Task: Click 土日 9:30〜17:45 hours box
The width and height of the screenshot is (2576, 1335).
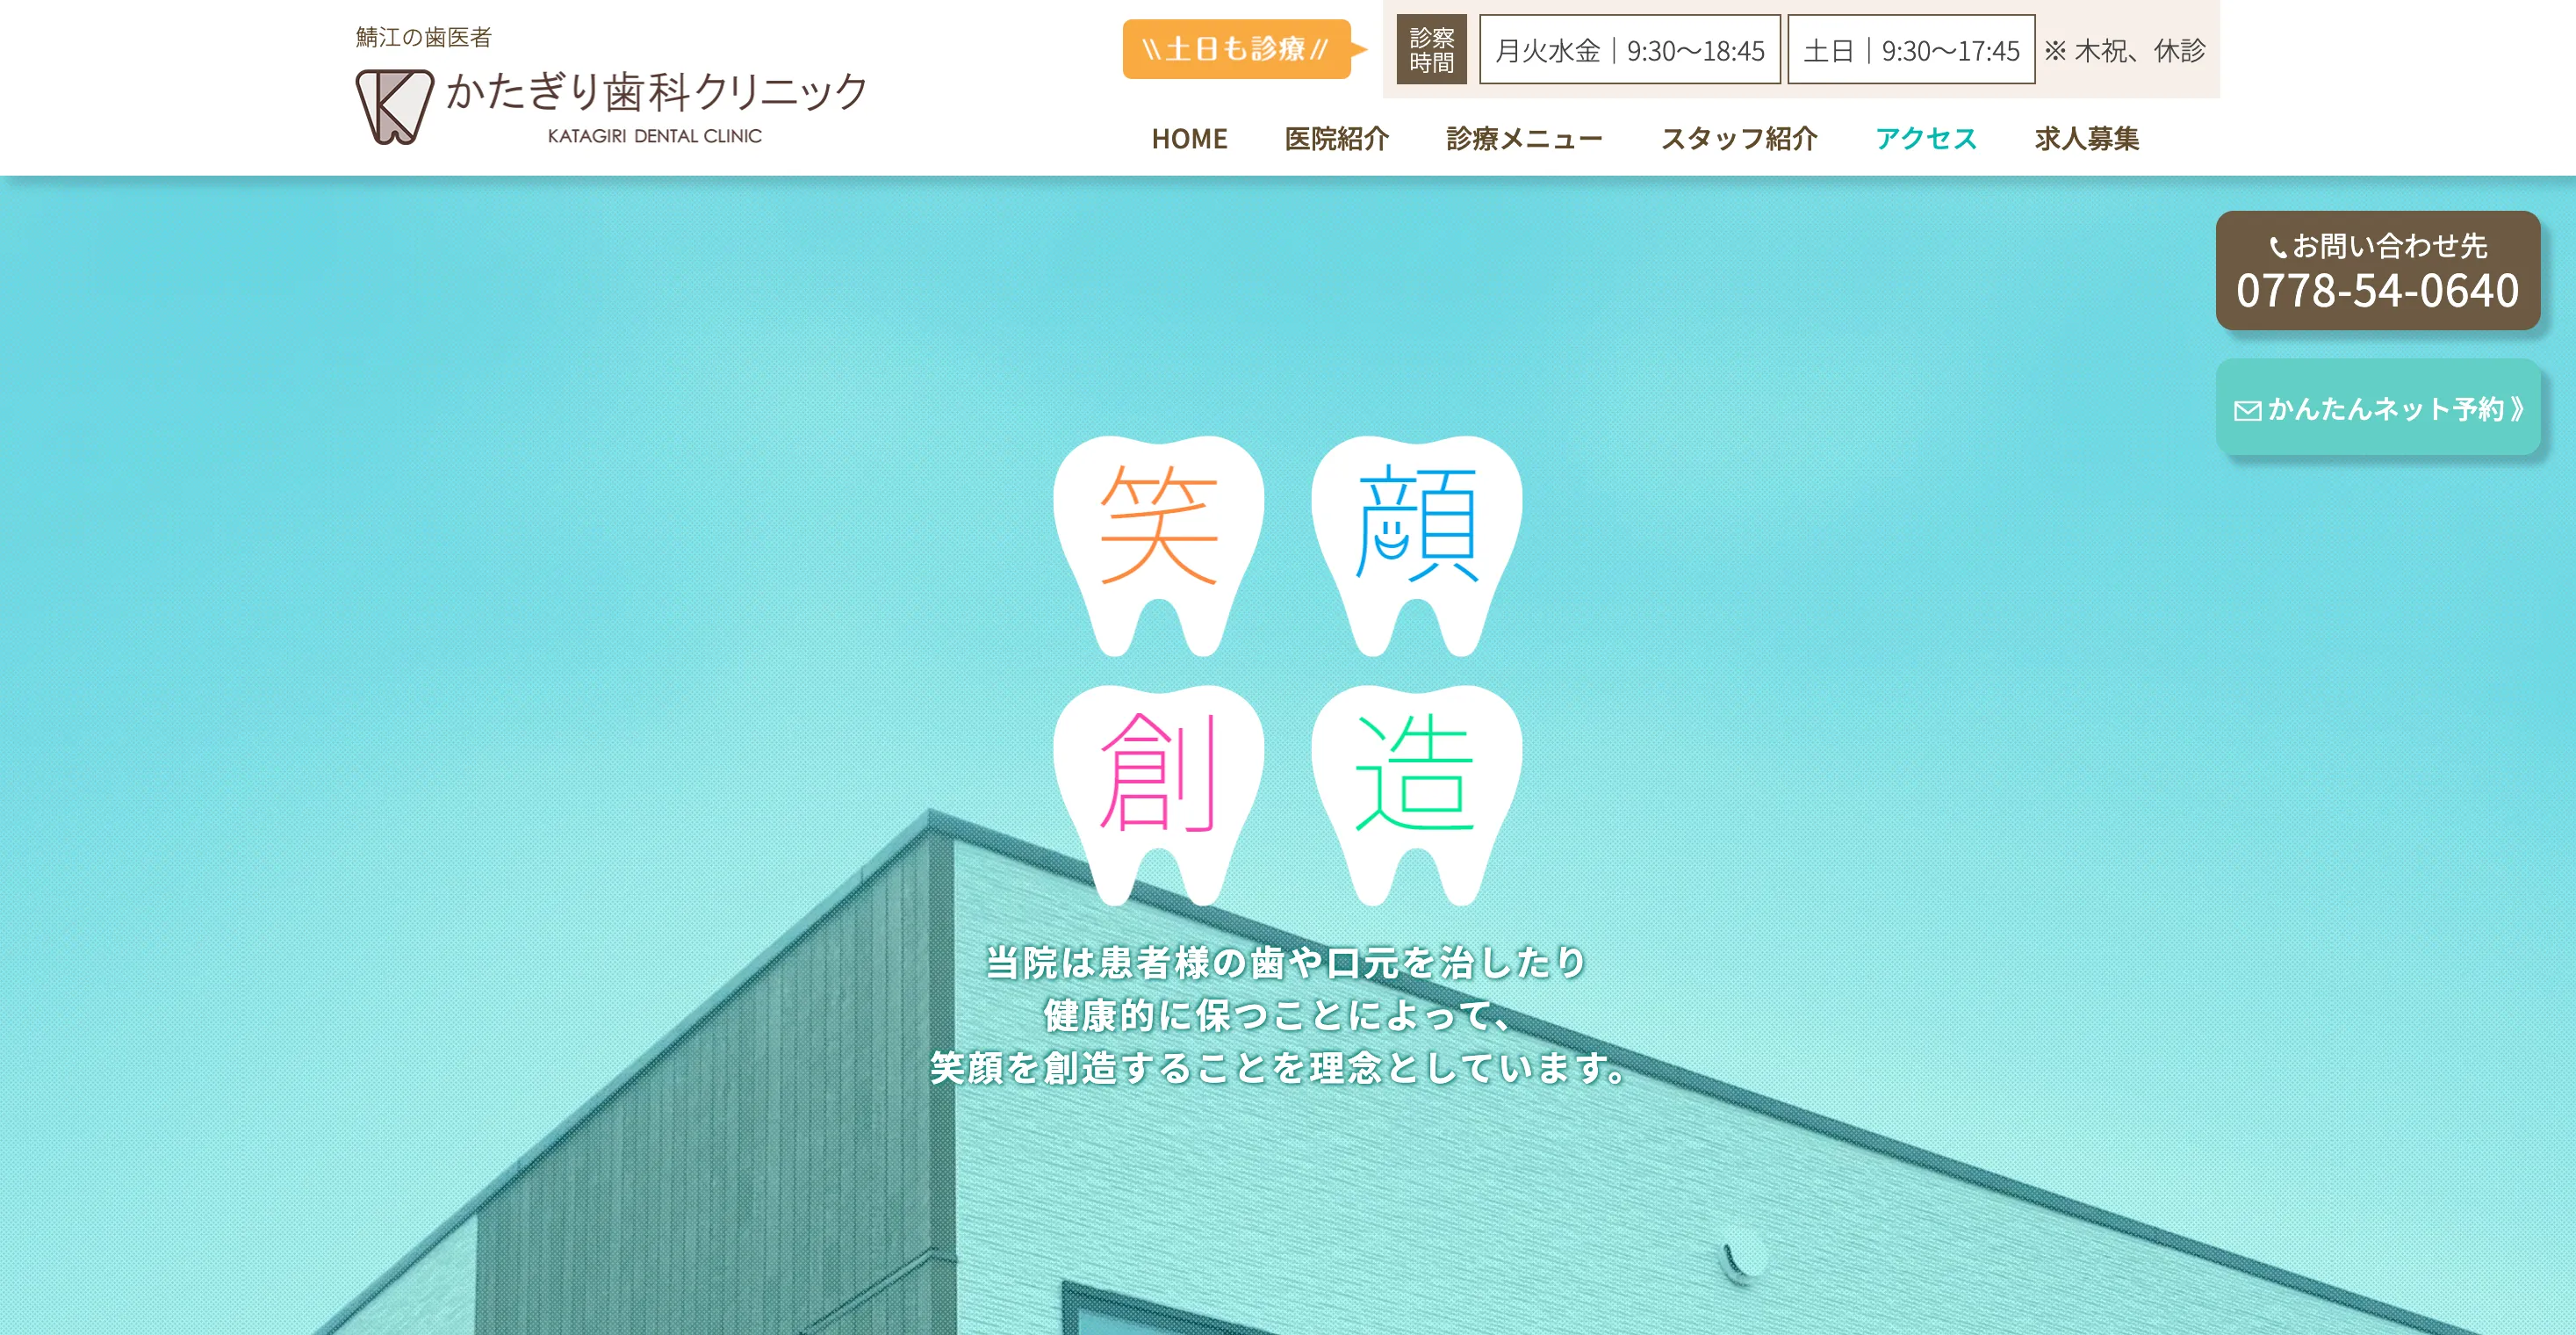Action: [1911, 50]
